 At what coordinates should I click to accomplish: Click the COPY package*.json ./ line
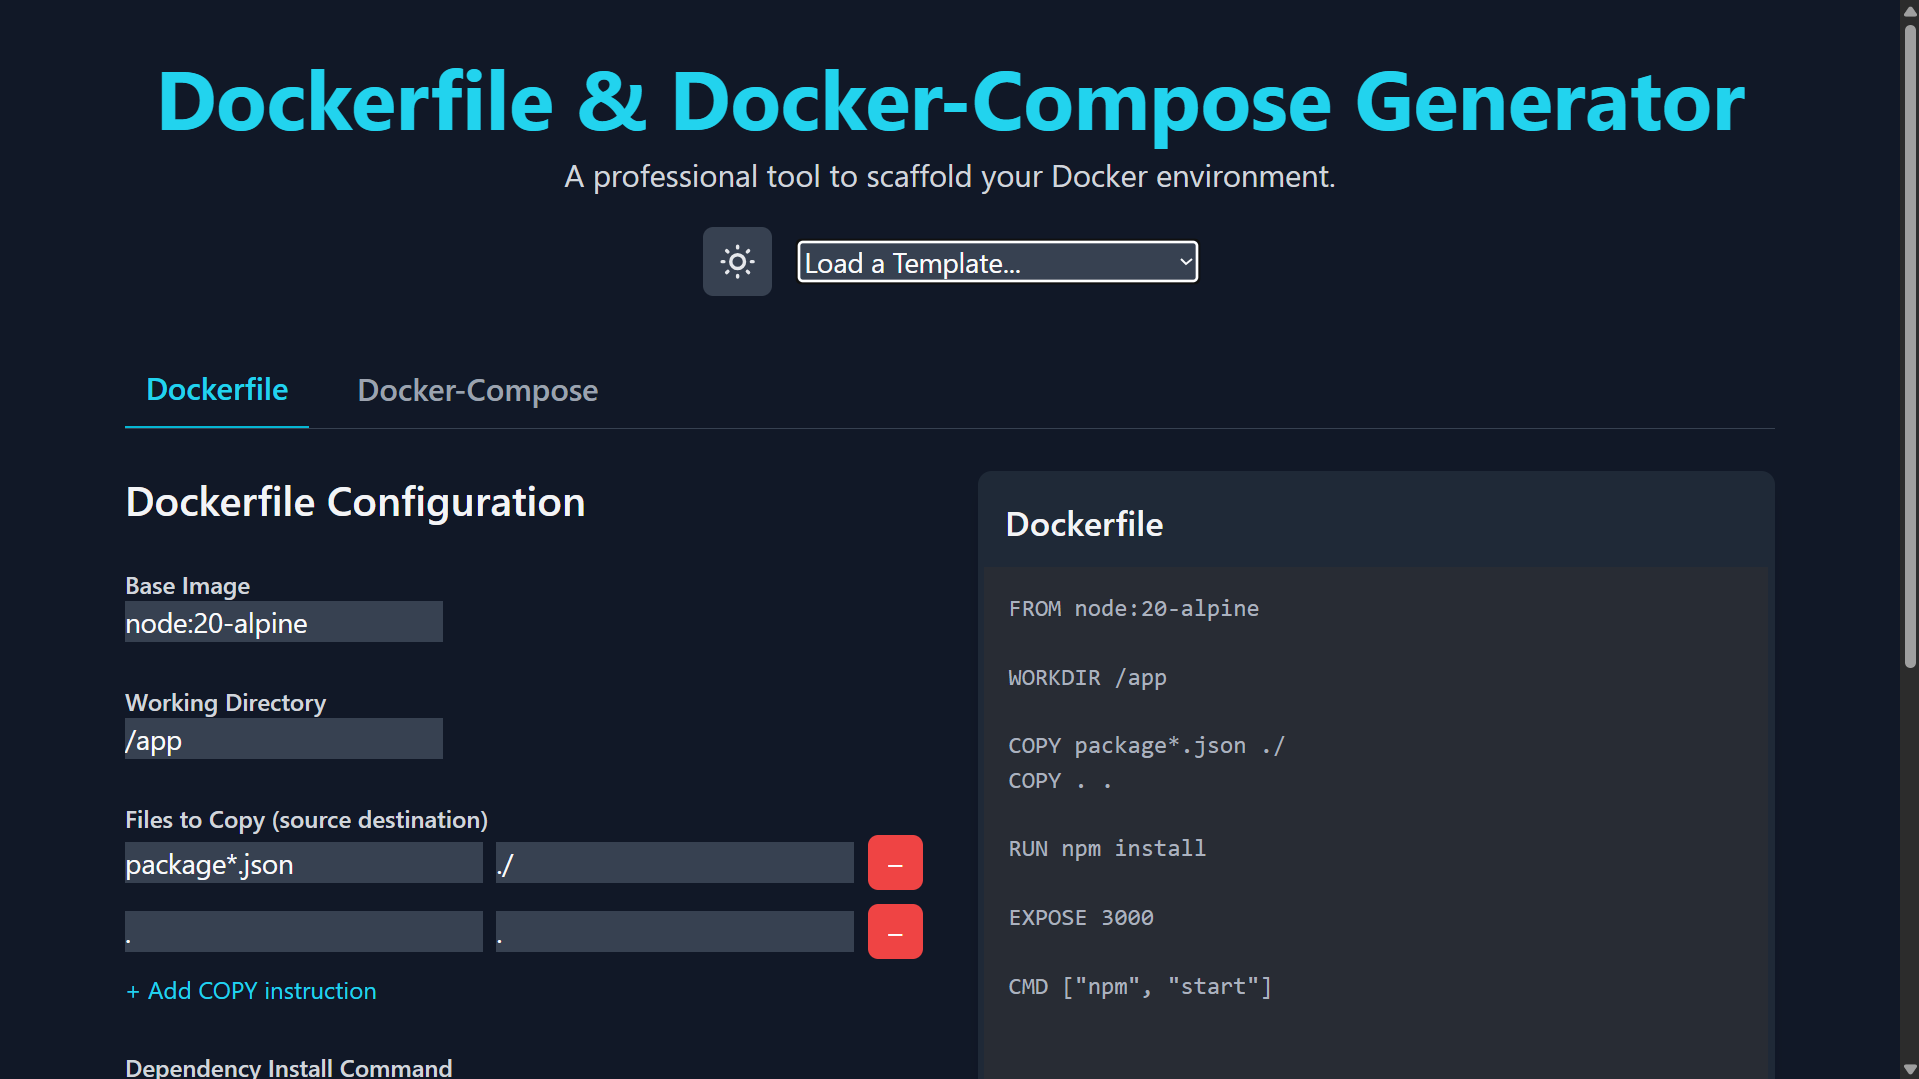coord(1146,746)
